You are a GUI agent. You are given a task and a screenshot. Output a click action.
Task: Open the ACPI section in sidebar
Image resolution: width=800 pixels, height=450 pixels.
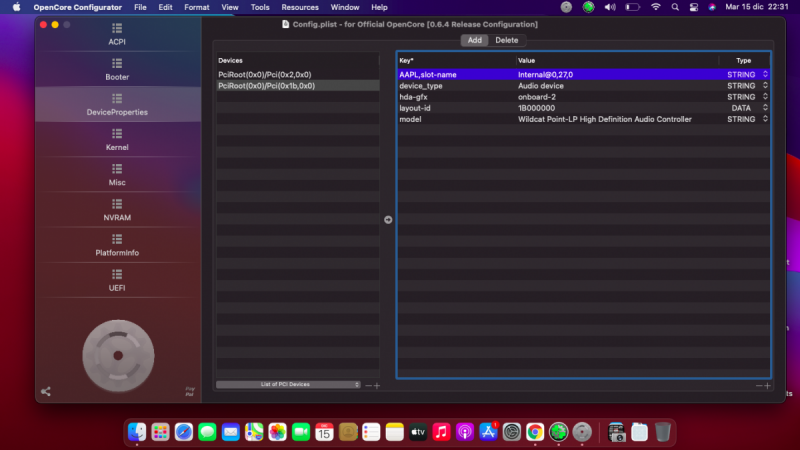[117, 35]
